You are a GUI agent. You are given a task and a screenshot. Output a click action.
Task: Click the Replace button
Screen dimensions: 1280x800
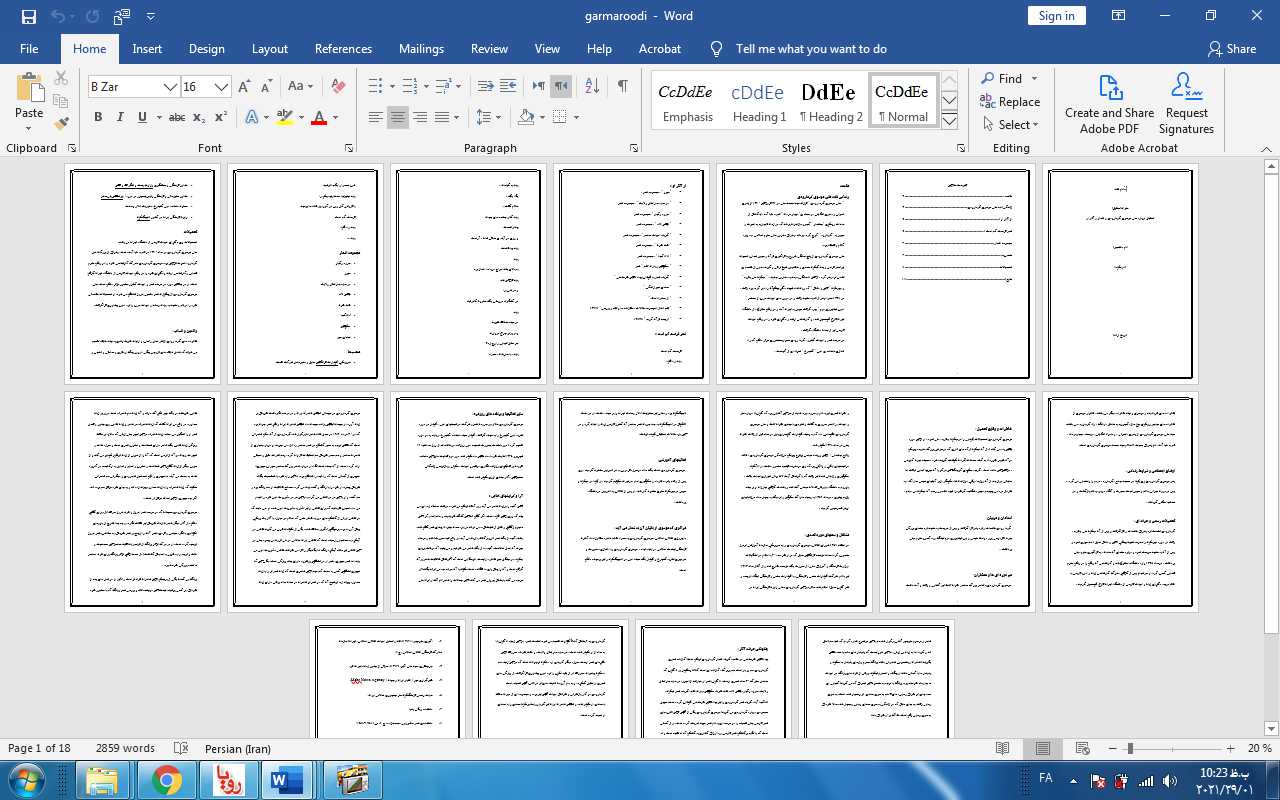(x=1010, y=102)
